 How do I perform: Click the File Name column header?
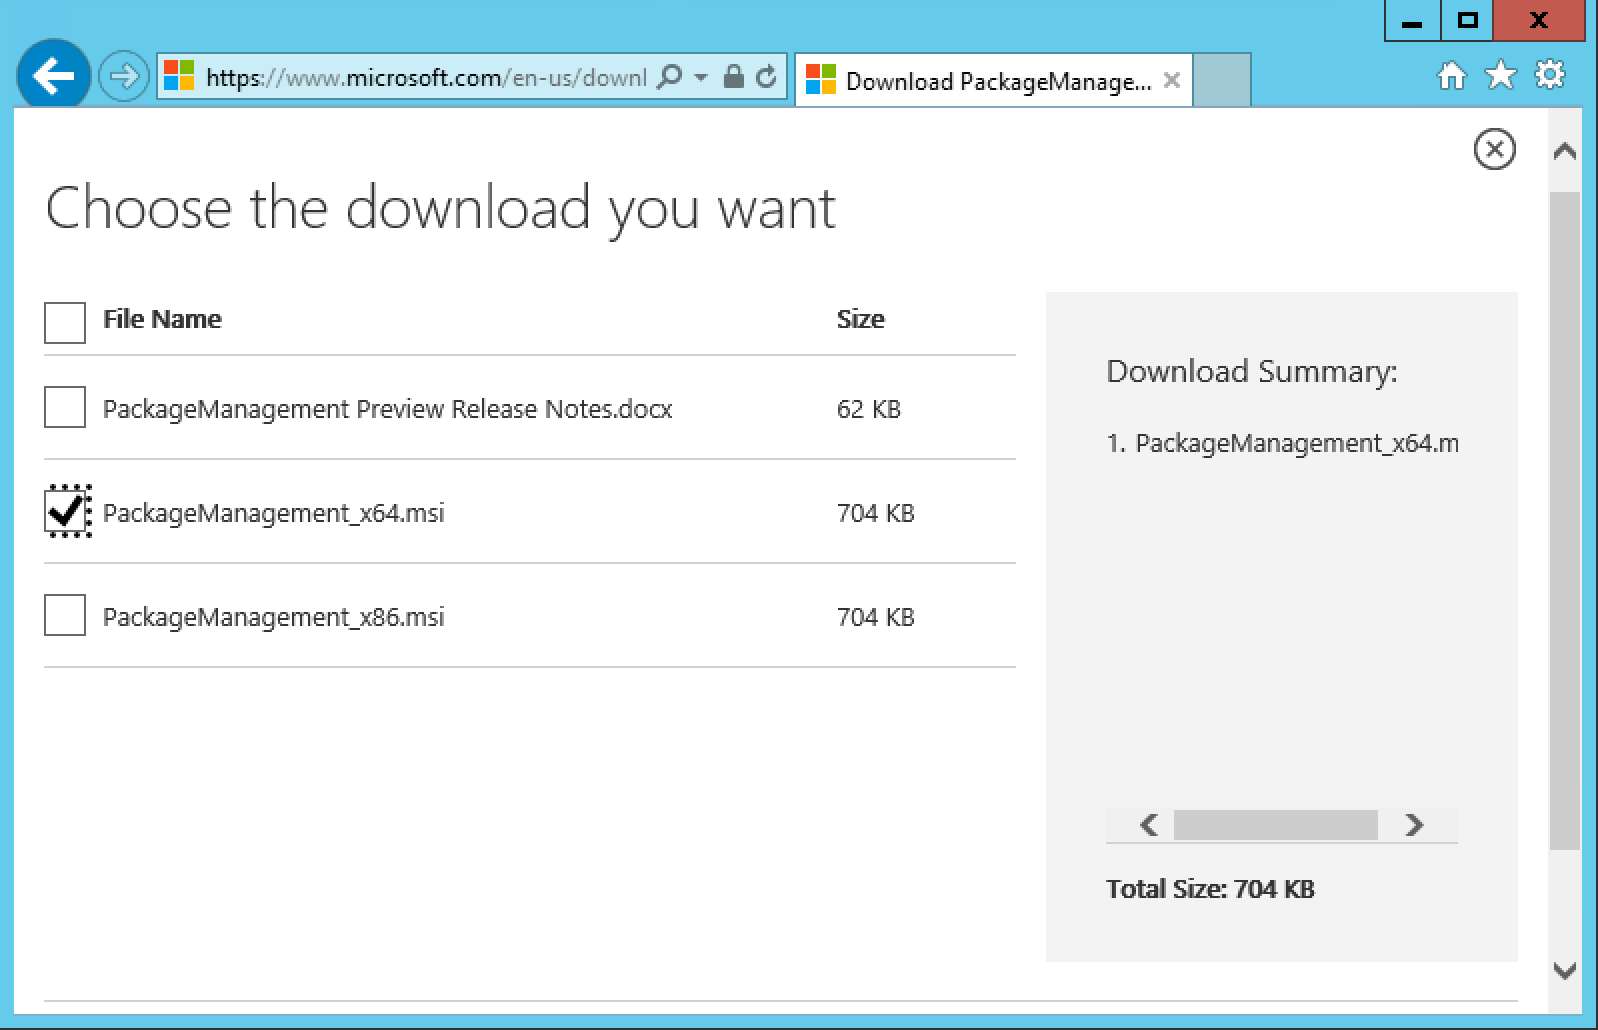point(162,319)
